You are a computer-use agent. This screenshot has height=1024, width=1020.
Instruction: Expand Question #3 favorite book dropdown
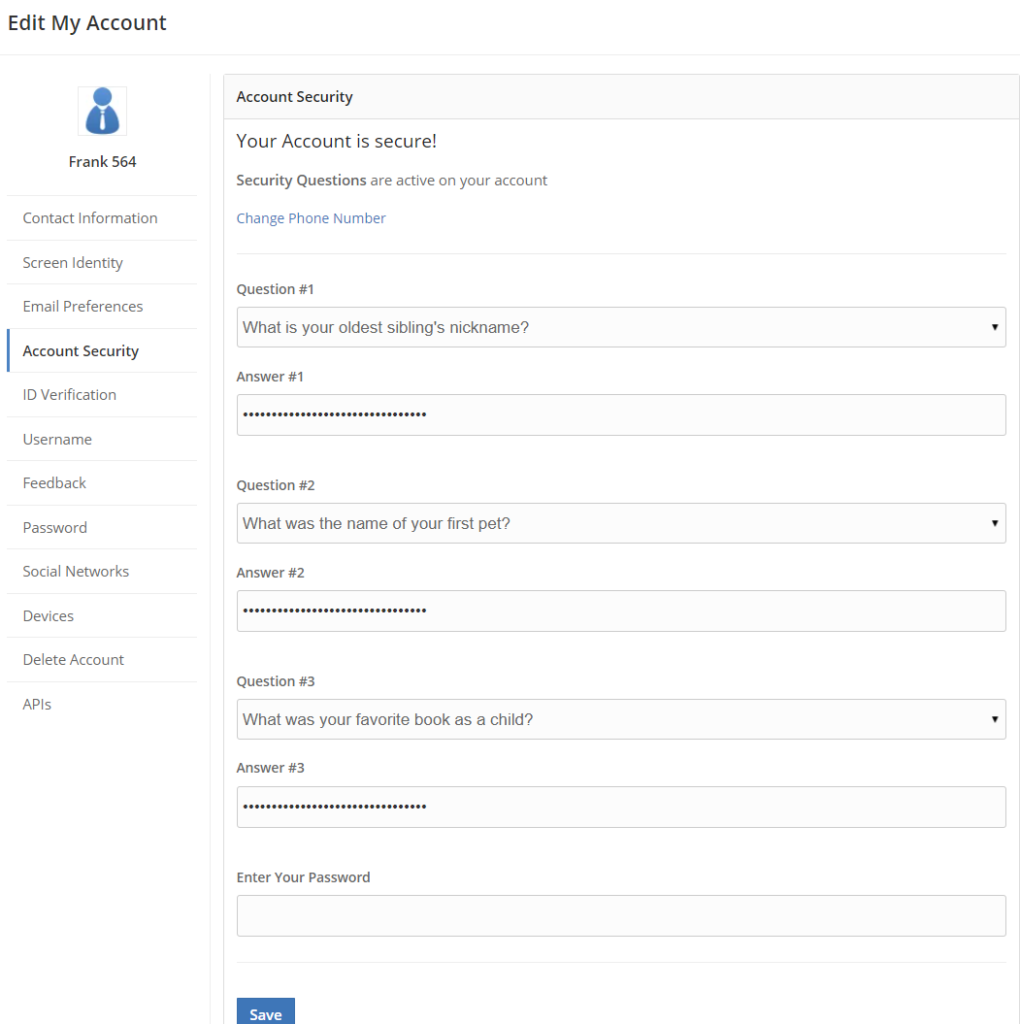click(620, 719)
